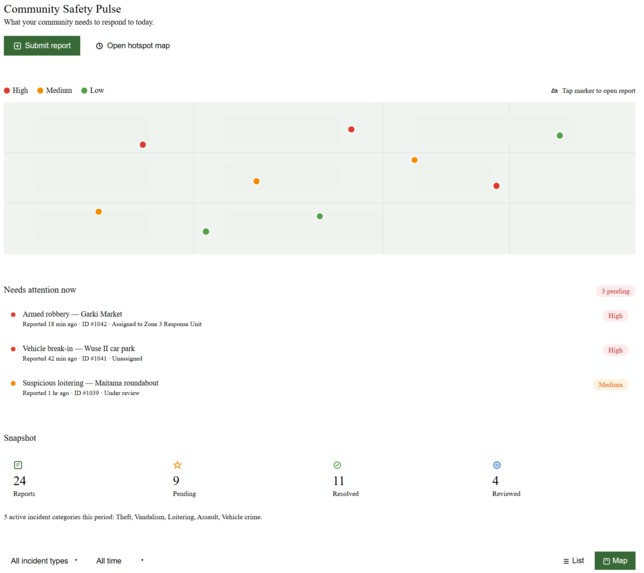Click the 11 Resolved count
Image resolution: width=644 pixels, height=573 pixels.
[339, 481]
